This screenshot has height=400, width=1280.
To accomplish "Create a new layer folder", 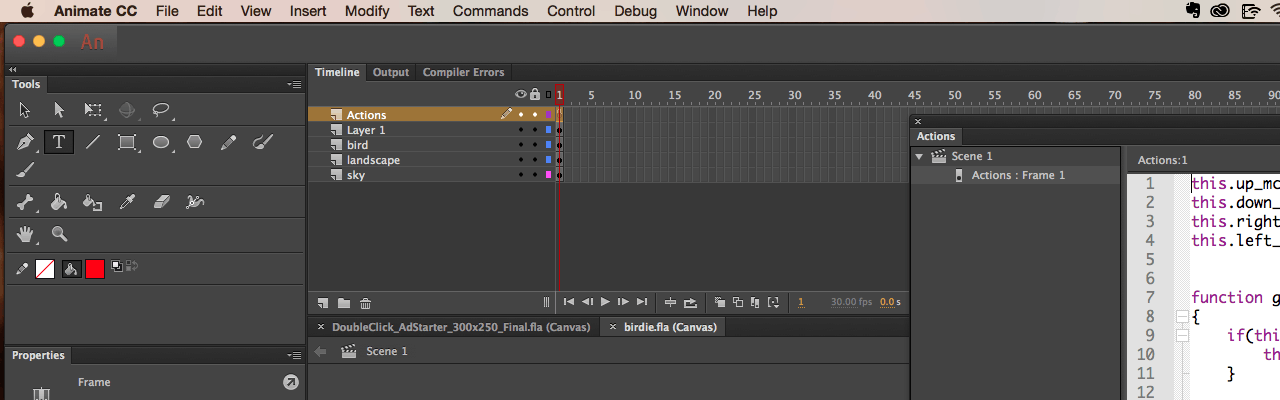I will (x=343, y=303).
